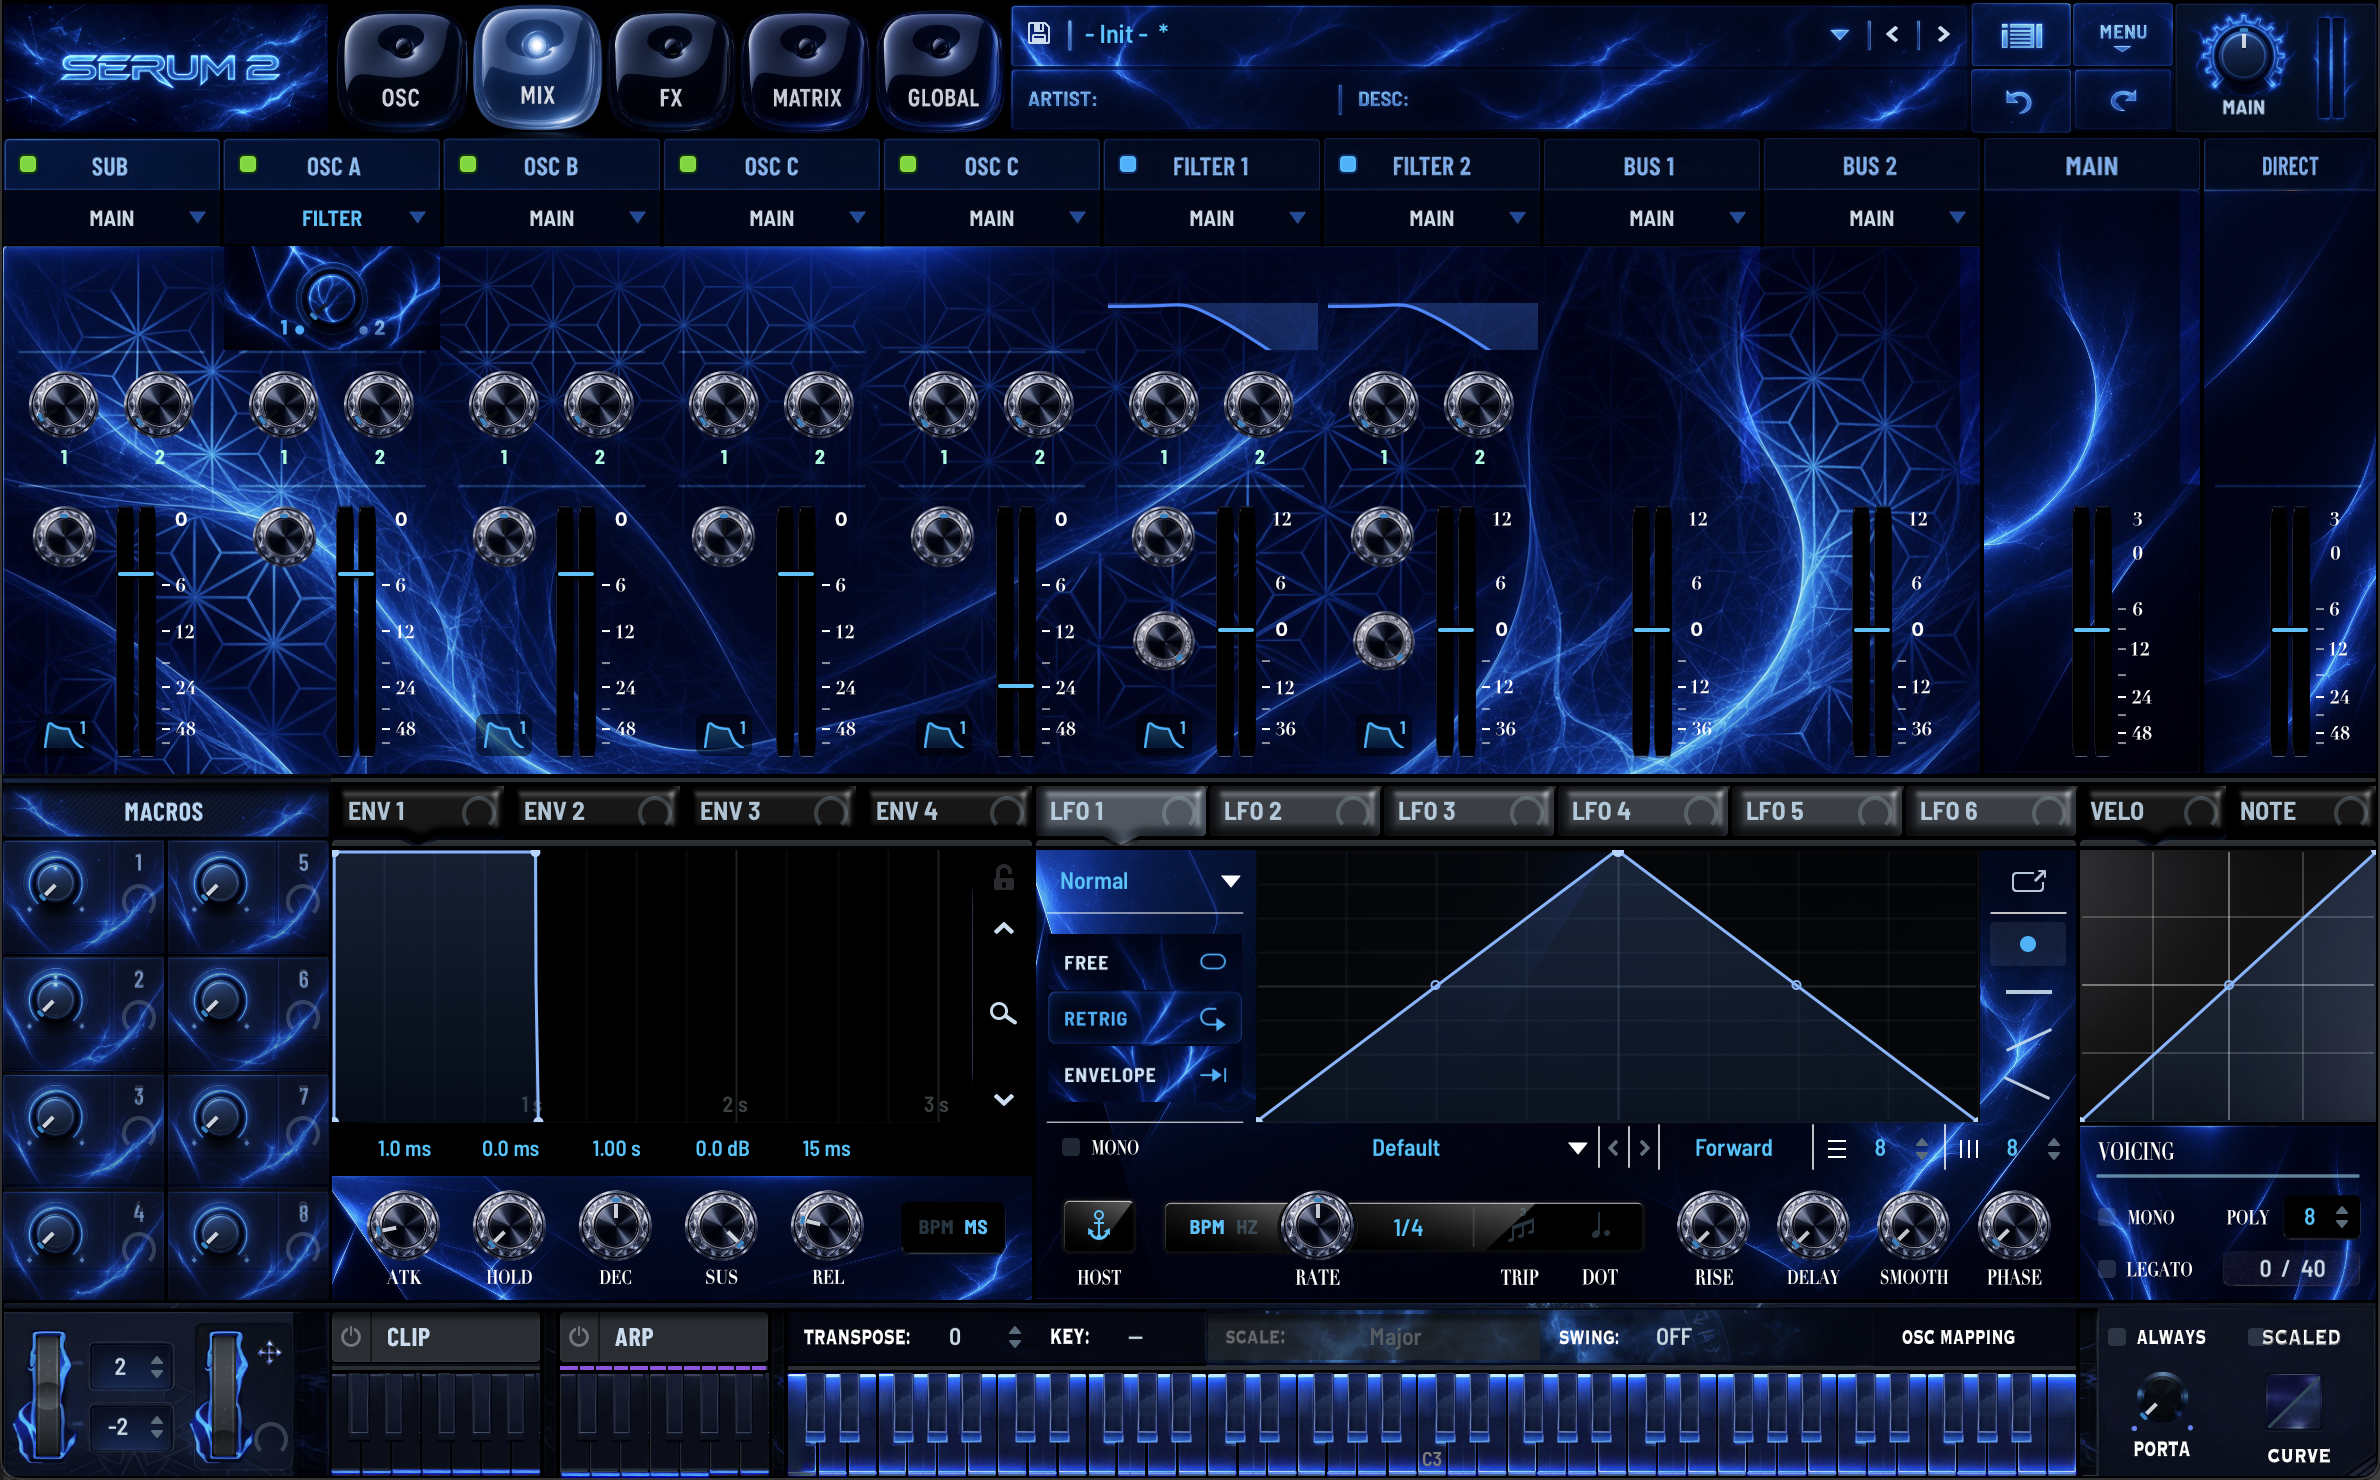The width and height of the screenshot is (2380, 1480).
Task: Click the Forward LFO direction button
Action: (x=1733, y=1148)
